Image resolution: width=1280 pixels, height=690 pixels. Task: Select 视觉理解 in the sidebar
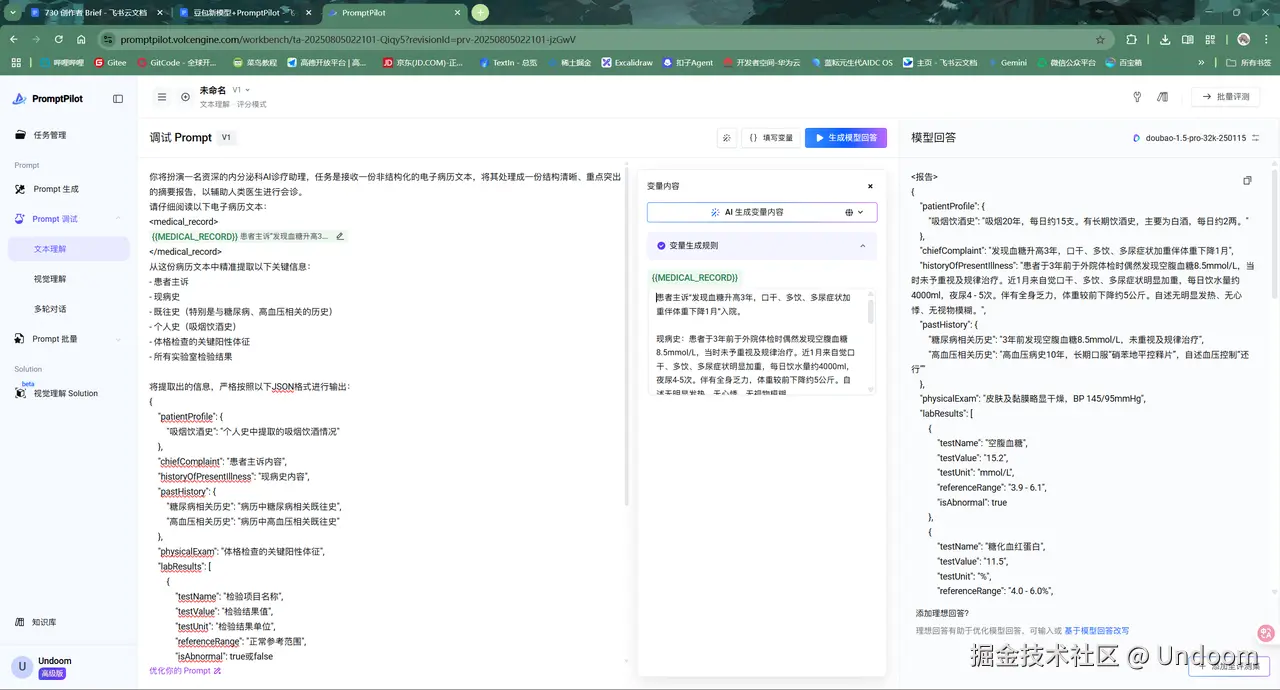(50, 279)
